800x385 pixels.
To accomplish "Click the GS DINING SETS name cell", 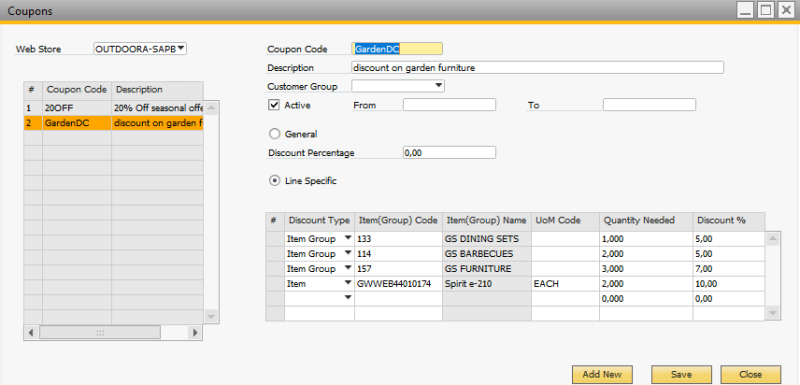I will pos(487,239).
